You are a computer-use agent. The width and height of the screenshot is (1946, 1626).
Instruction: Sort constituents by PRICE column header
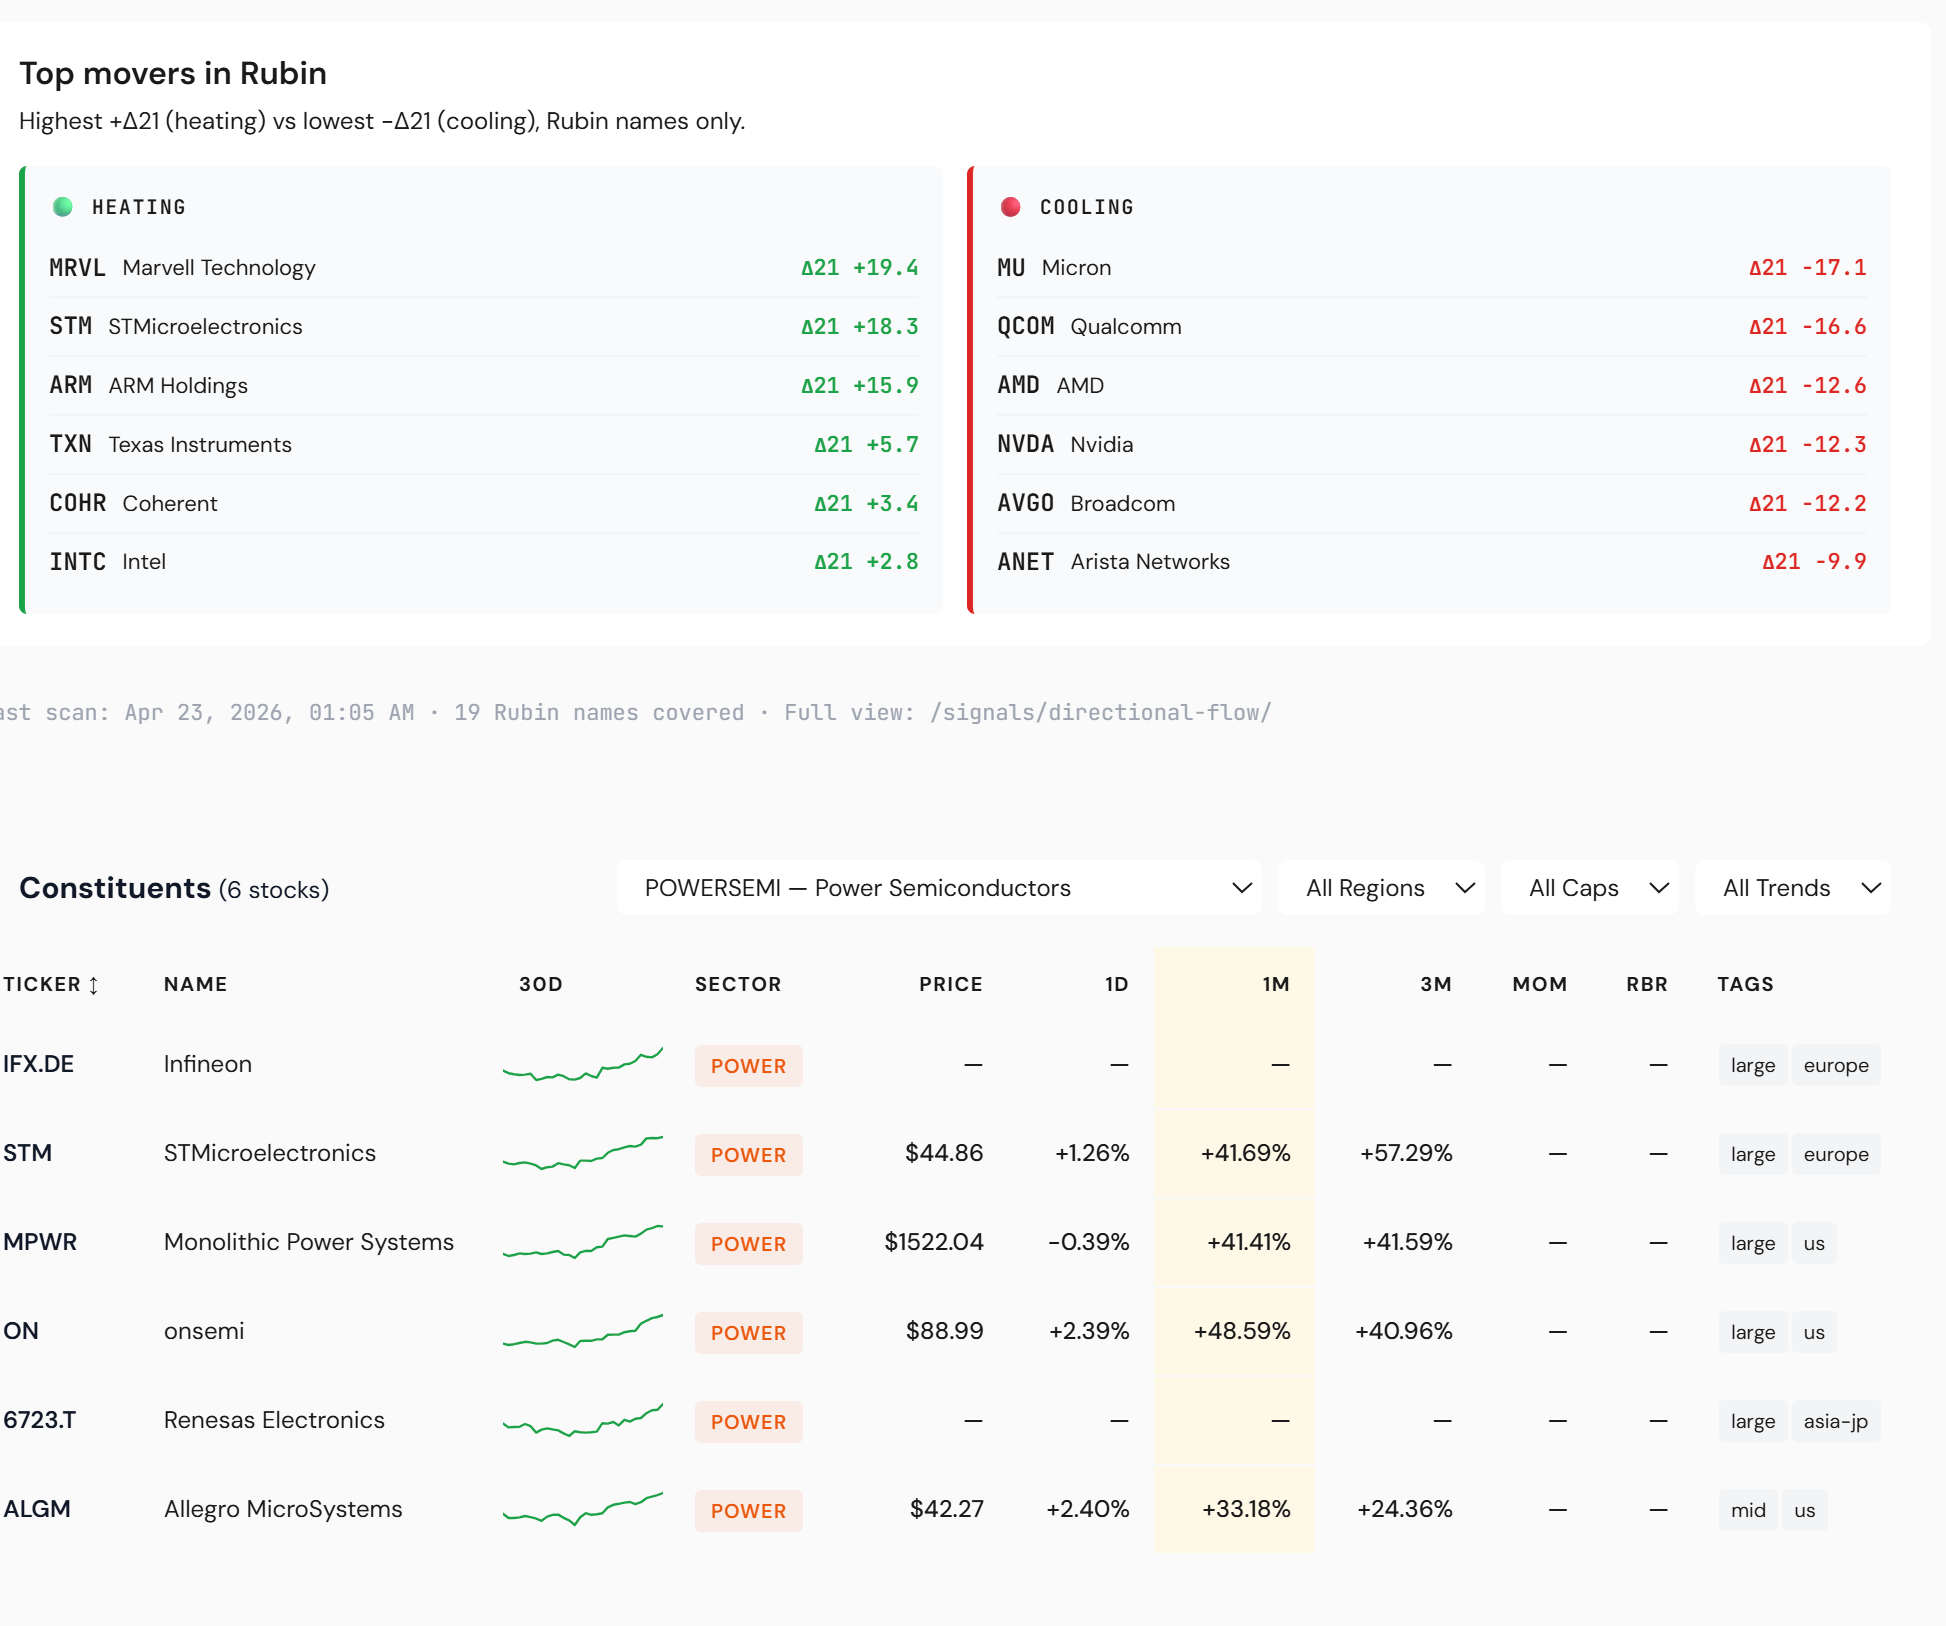point(950,984)
